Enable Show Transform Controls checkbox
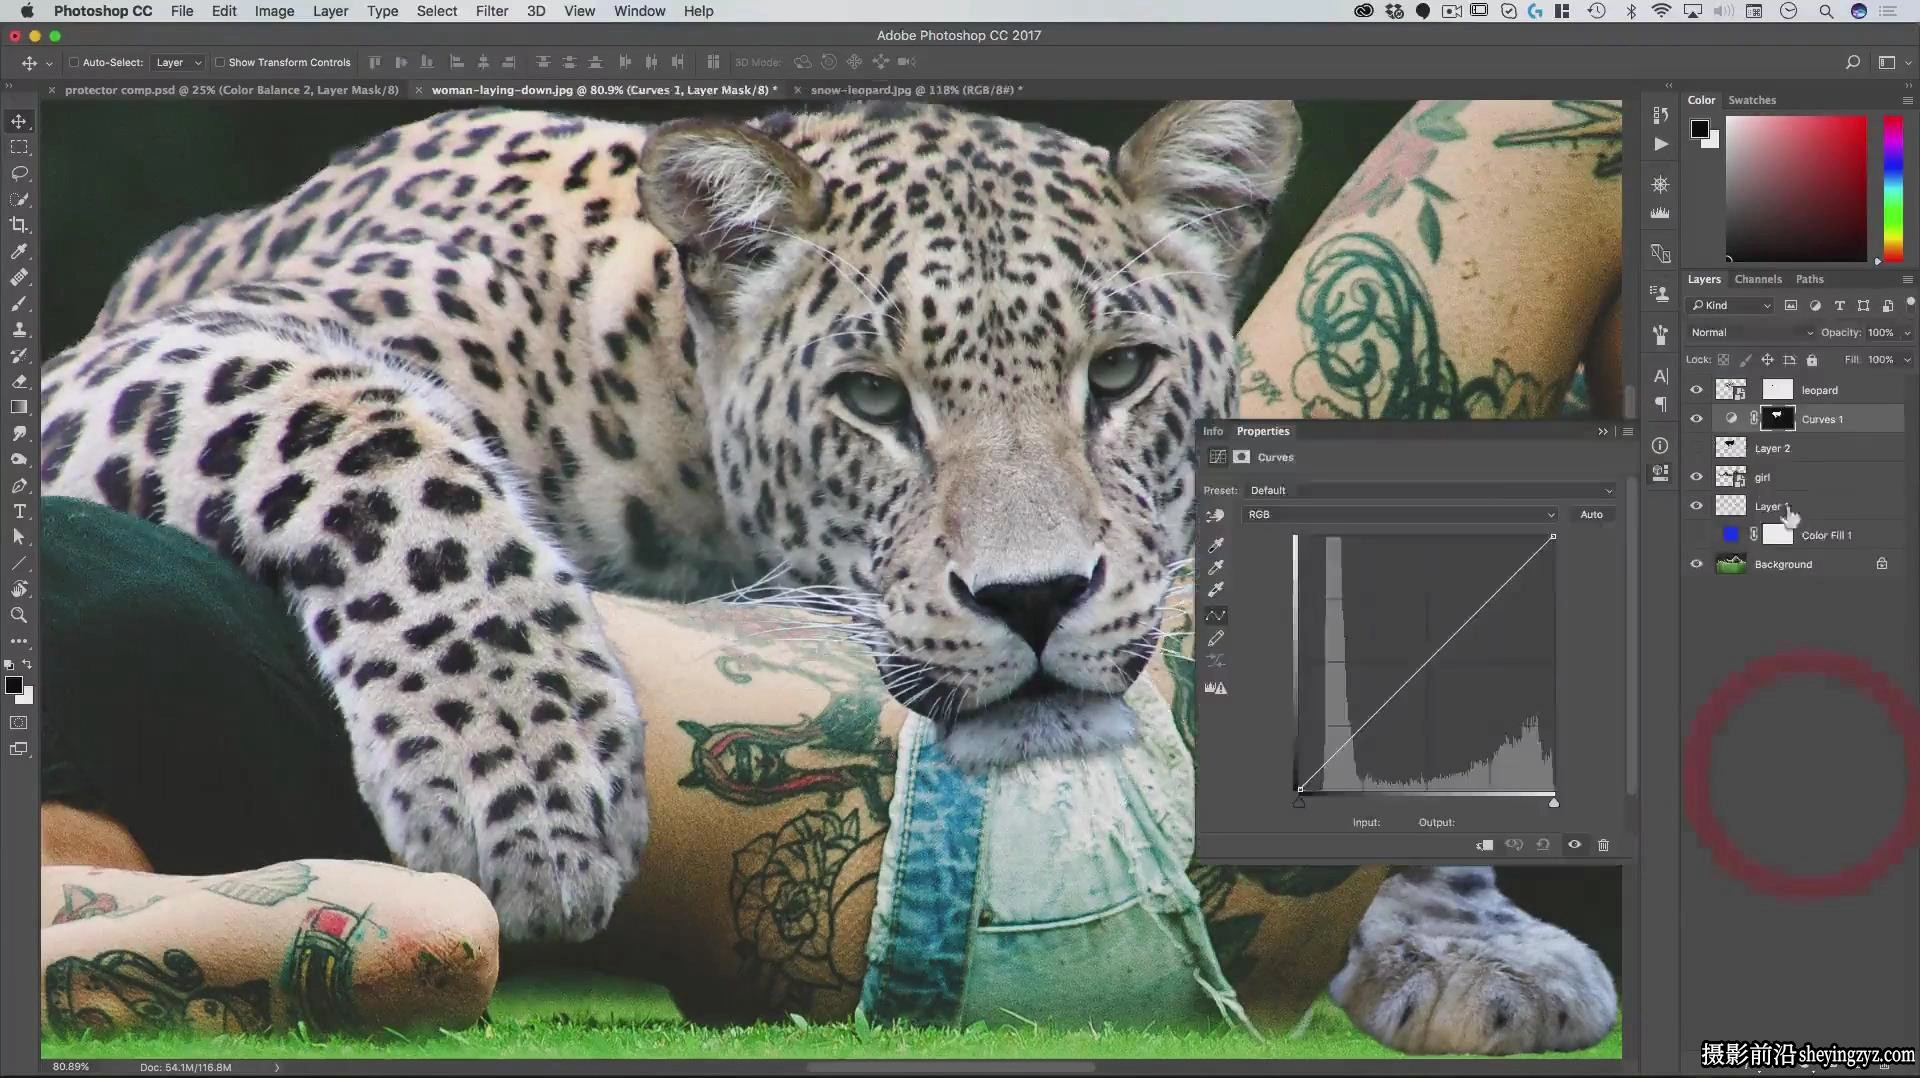1920x1078 pixels. 220,62
